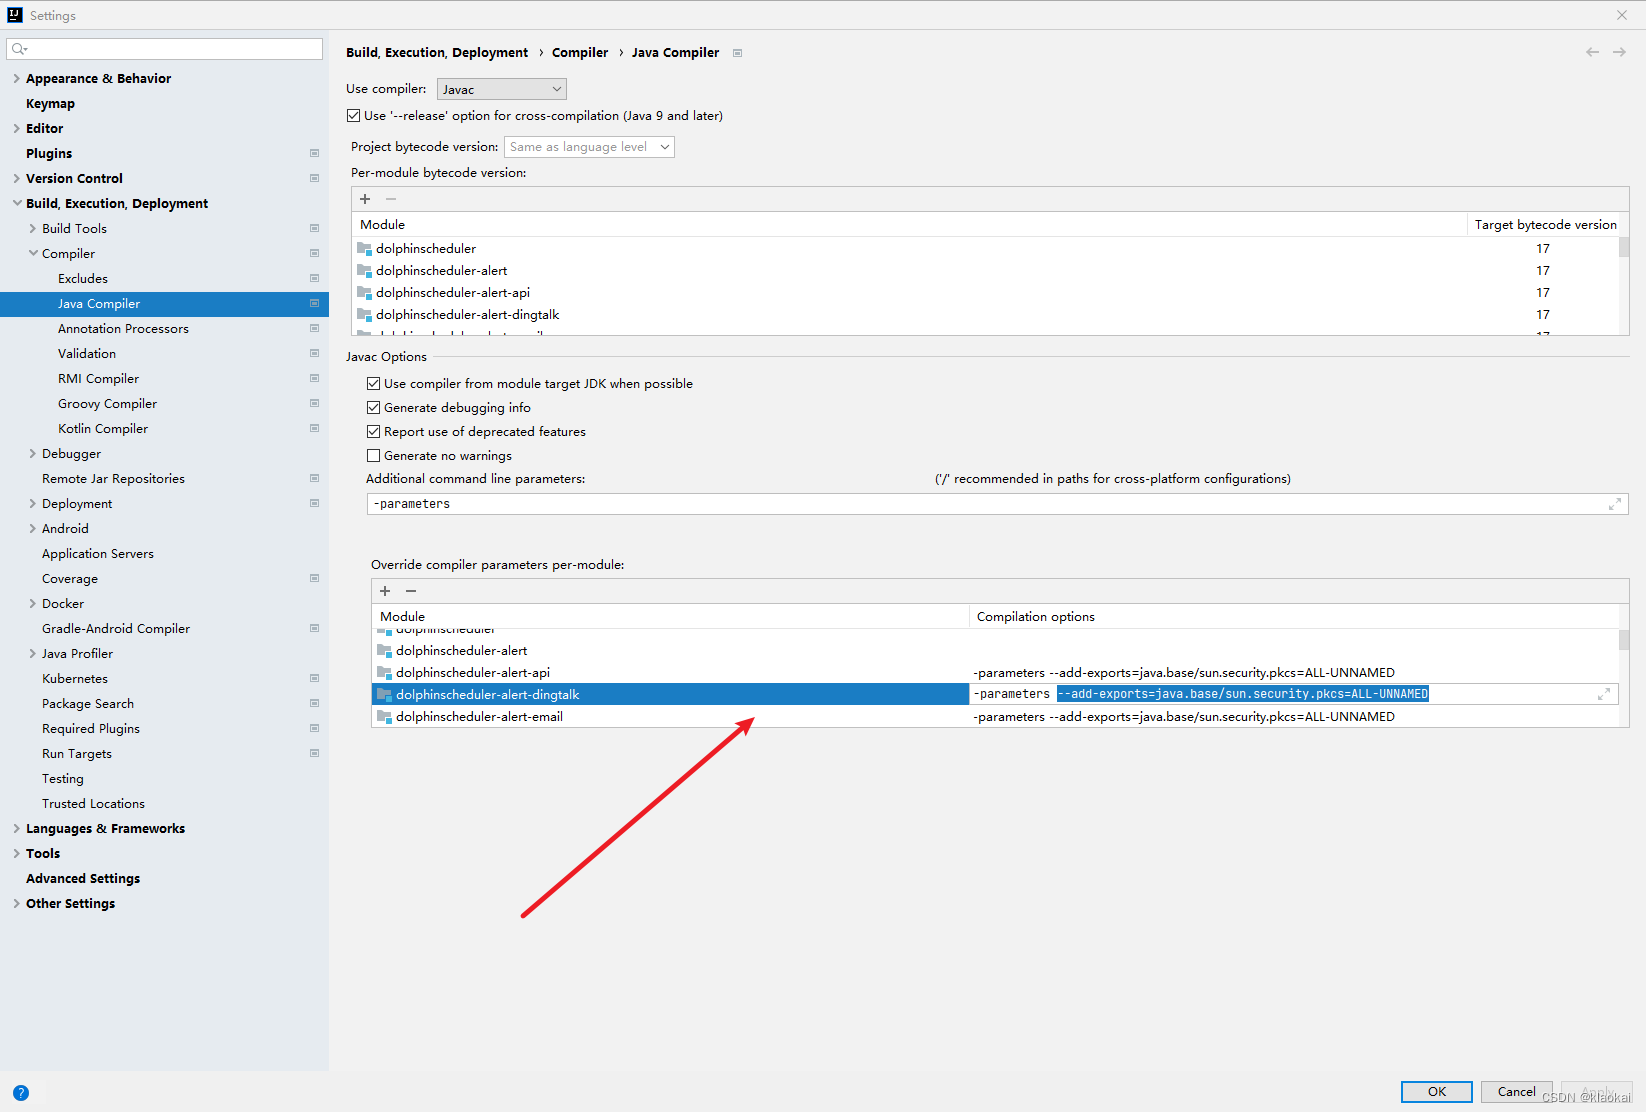This screenshot has height=1112, width=1646.
Task: Click project-level icon beside Excludes
Action: coord(314,278)
